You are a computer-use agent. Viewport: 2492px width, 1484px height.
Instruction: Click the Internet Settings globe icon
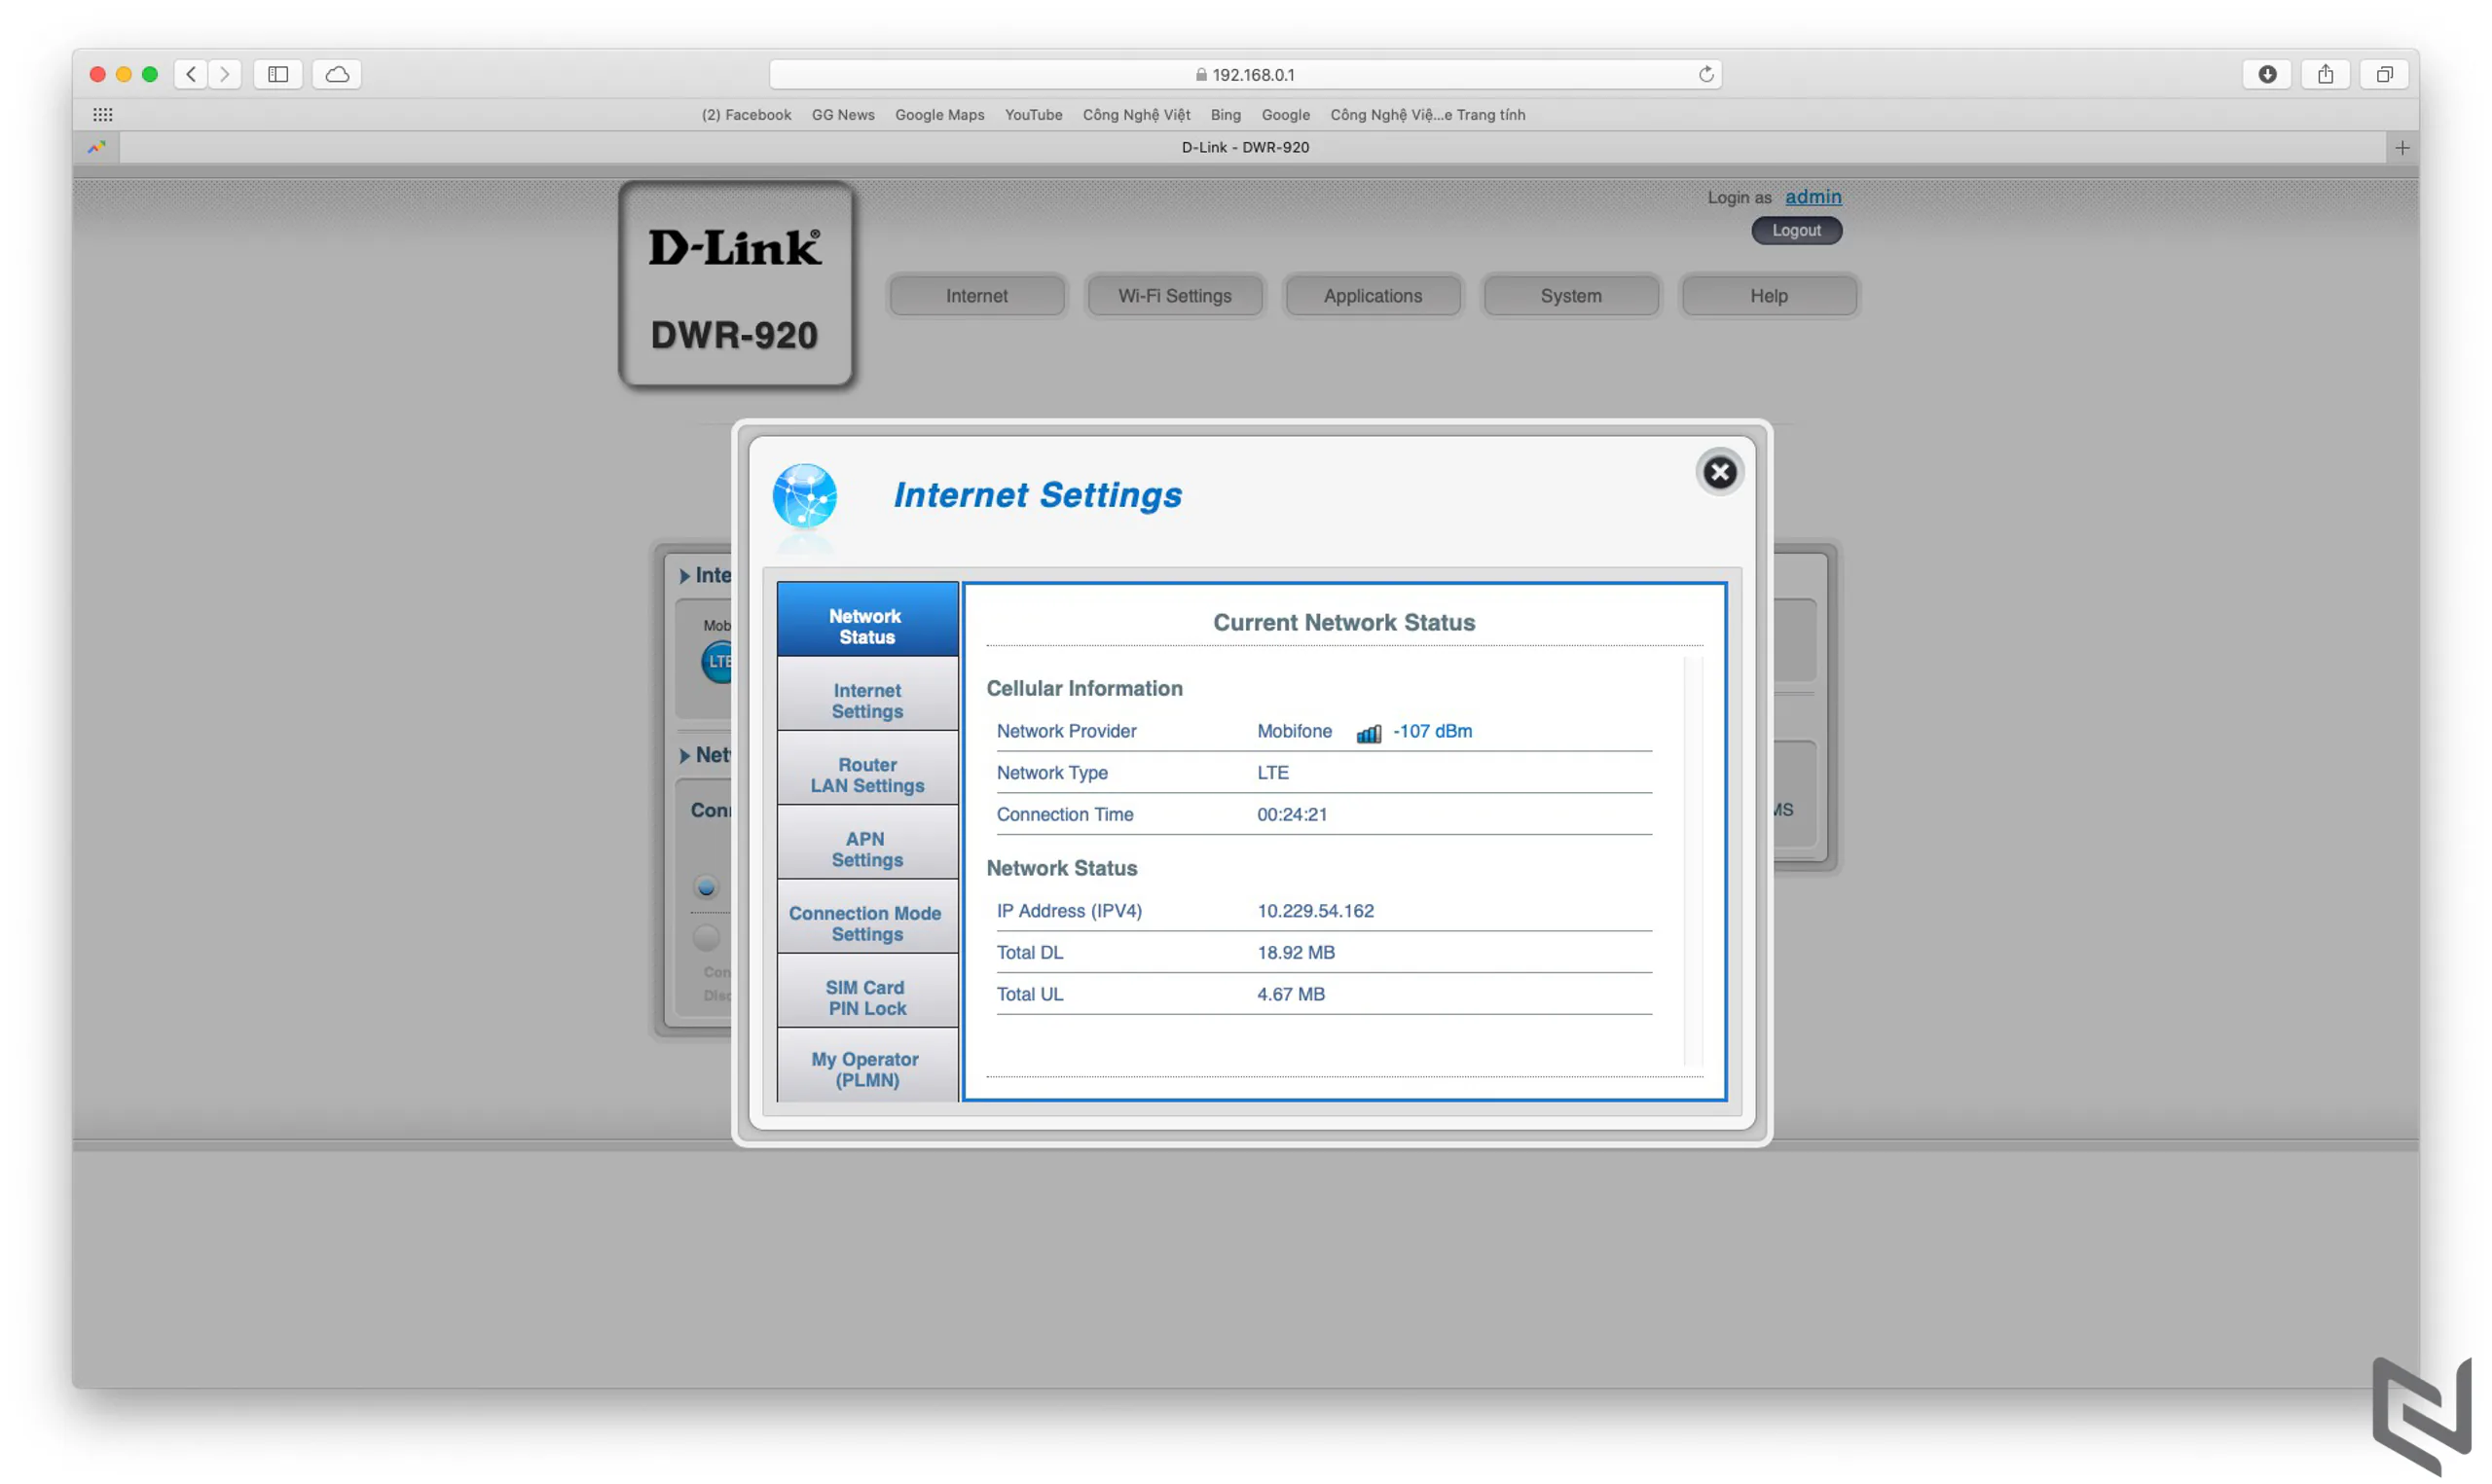tap(805, 496)
